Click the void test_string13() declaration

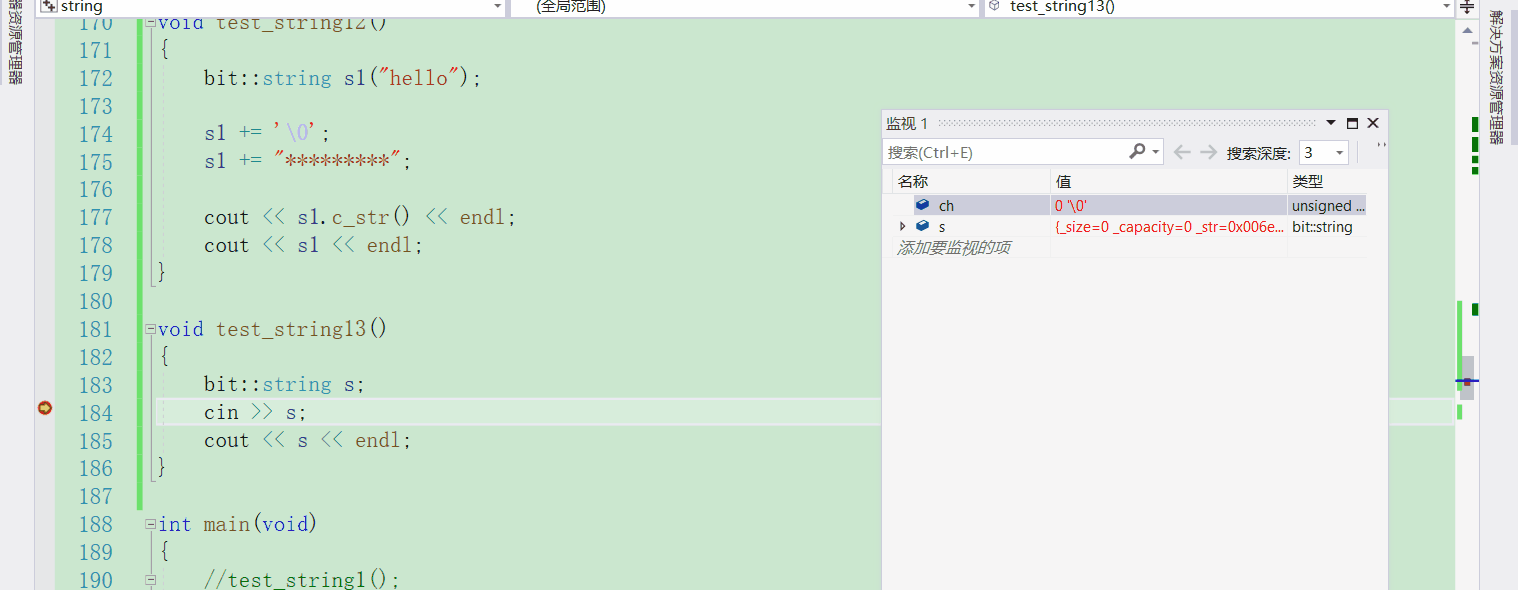[x=272, y=329]
